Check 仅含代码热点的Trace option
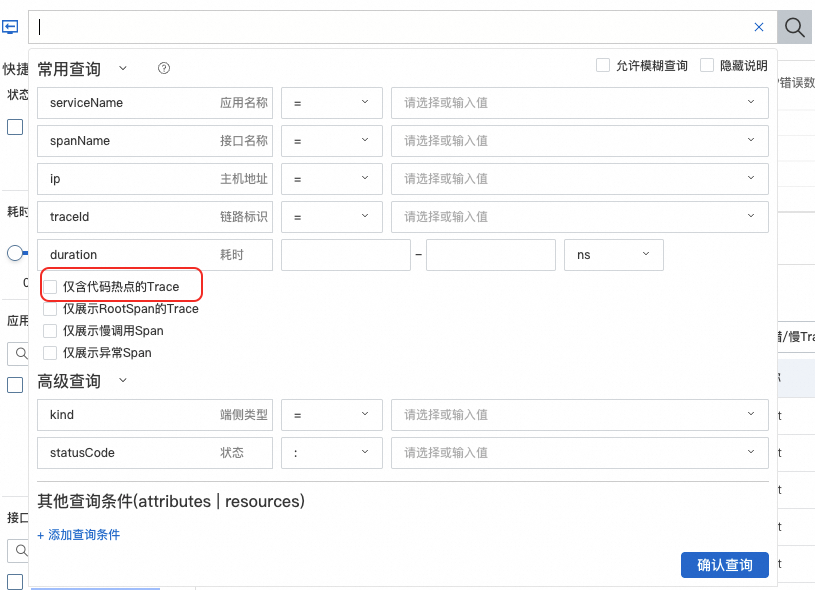This screenshot has height=590, width=815. (50, 286)
